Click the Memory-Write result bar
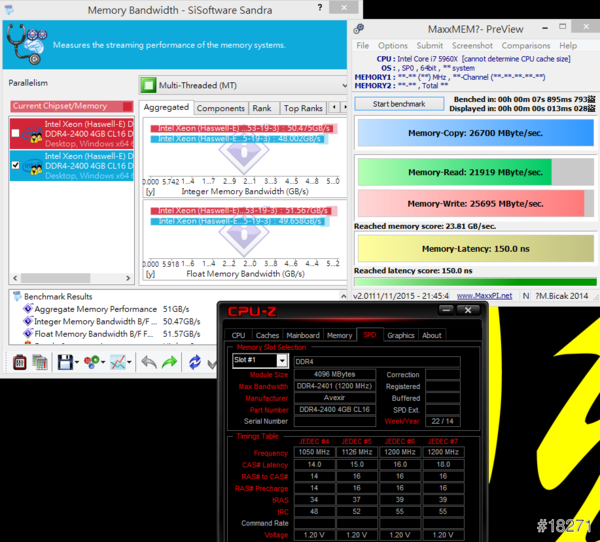600x542 pixels. pyautogui.click(x=475, y=204)
